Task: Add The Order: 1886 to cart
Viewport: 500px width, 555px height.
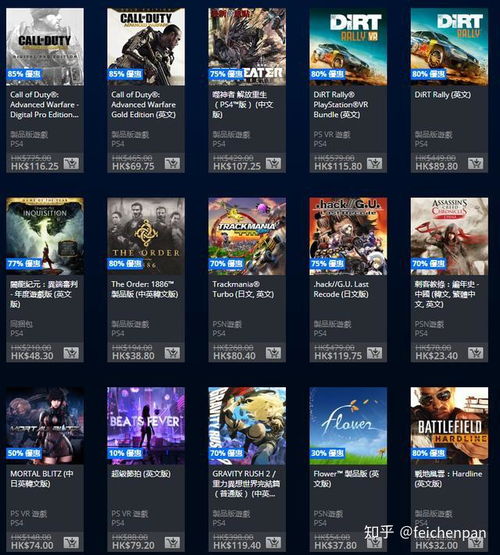Action: [x=172, y=353]
